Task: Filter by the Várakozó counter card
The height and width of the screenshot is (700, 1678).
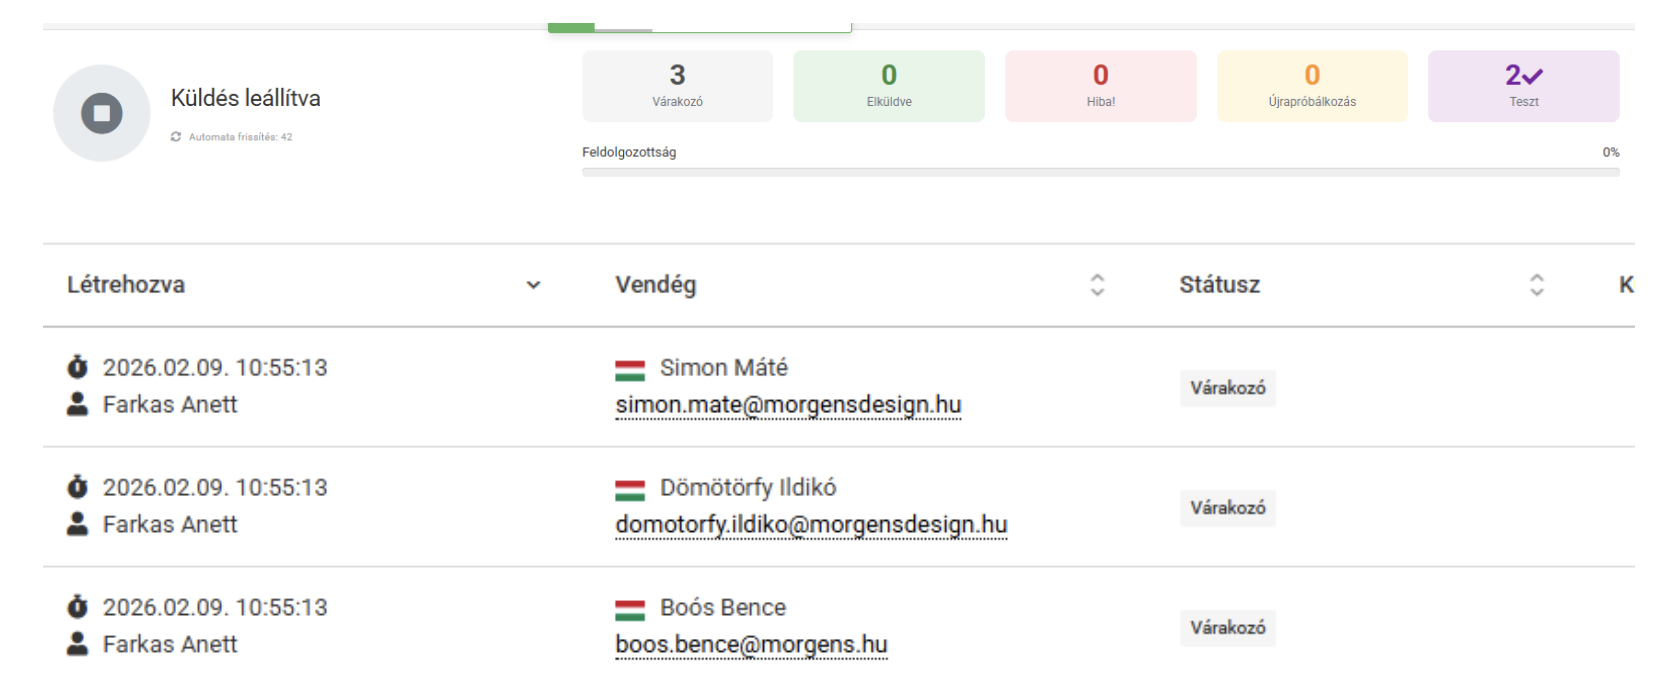Action: (x=677, y=86)
